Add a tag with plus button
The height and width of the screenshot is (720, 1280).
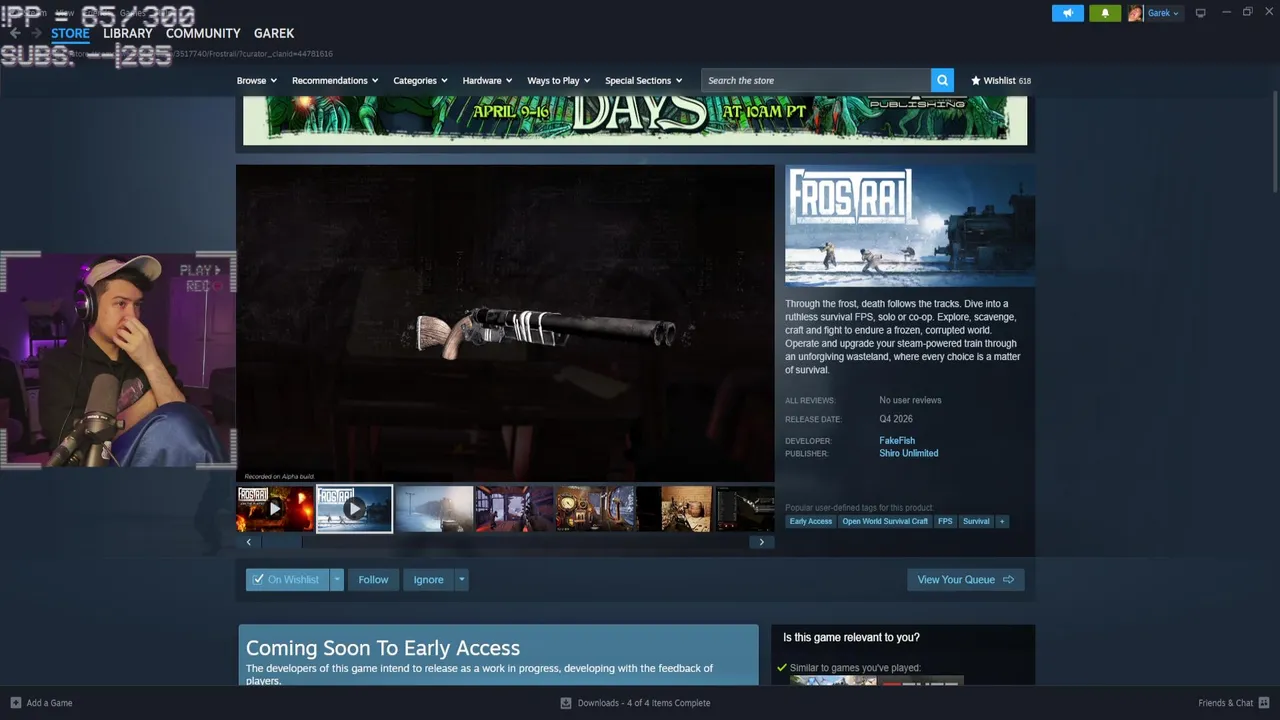click(1001, 521)
